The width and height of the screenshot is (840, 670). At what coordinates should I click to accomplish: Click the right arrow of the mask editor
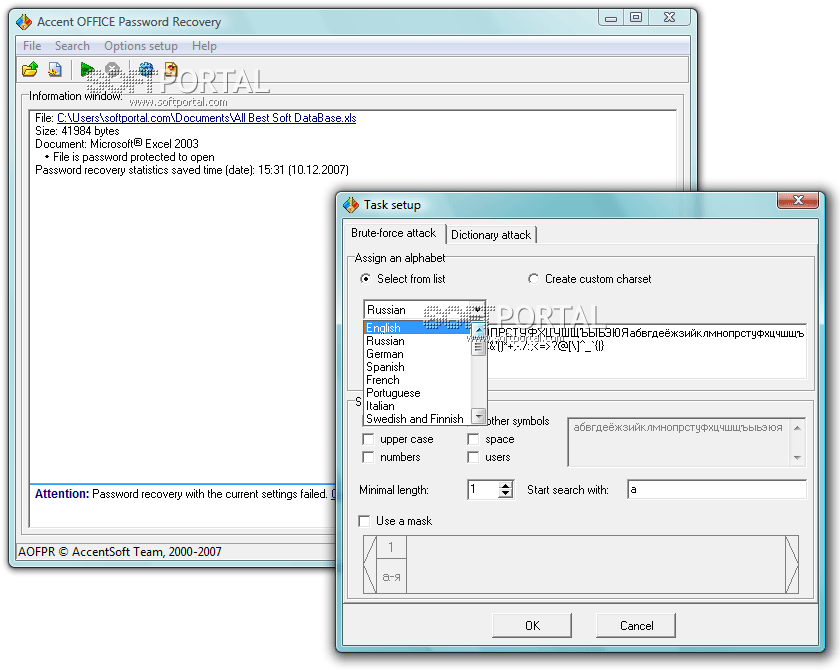point(791,564)
